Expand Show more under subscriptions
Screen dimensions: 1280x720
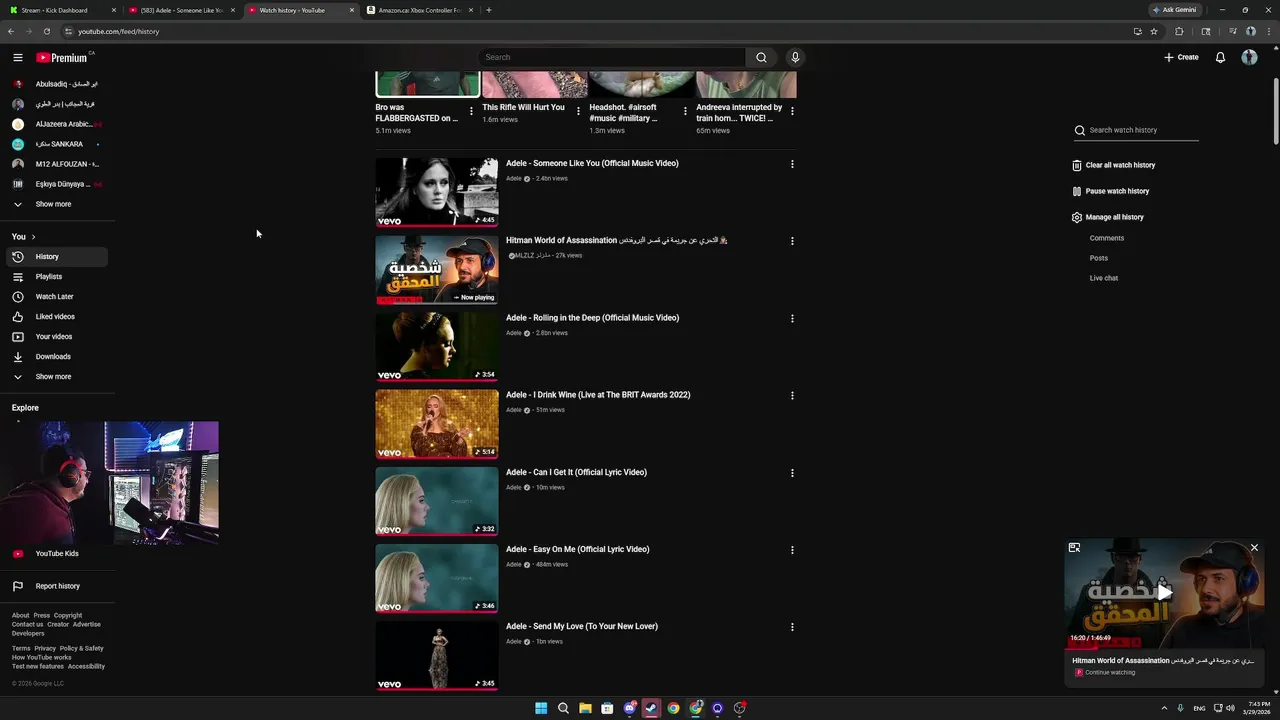click(x=54, y=204)
